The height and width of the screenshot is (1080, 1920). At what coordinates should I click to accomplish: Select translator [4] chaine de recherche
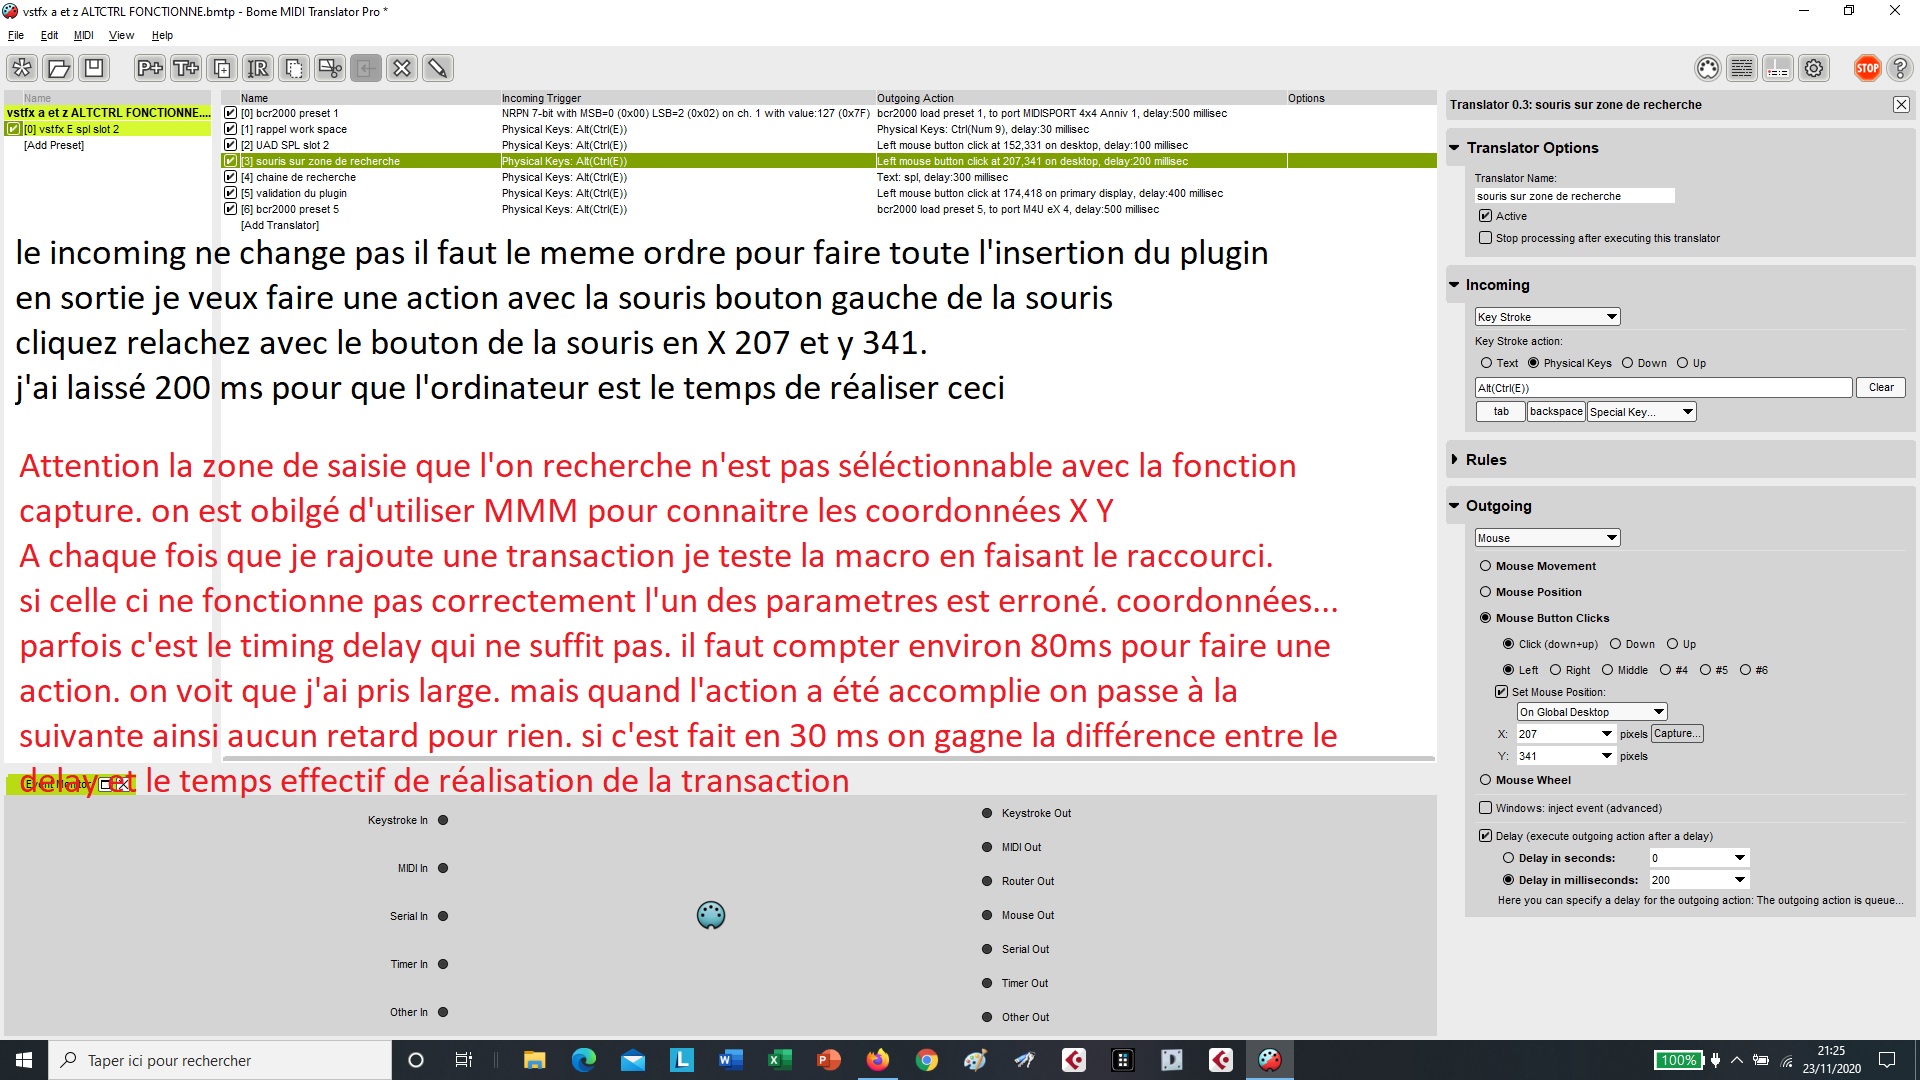300,177
